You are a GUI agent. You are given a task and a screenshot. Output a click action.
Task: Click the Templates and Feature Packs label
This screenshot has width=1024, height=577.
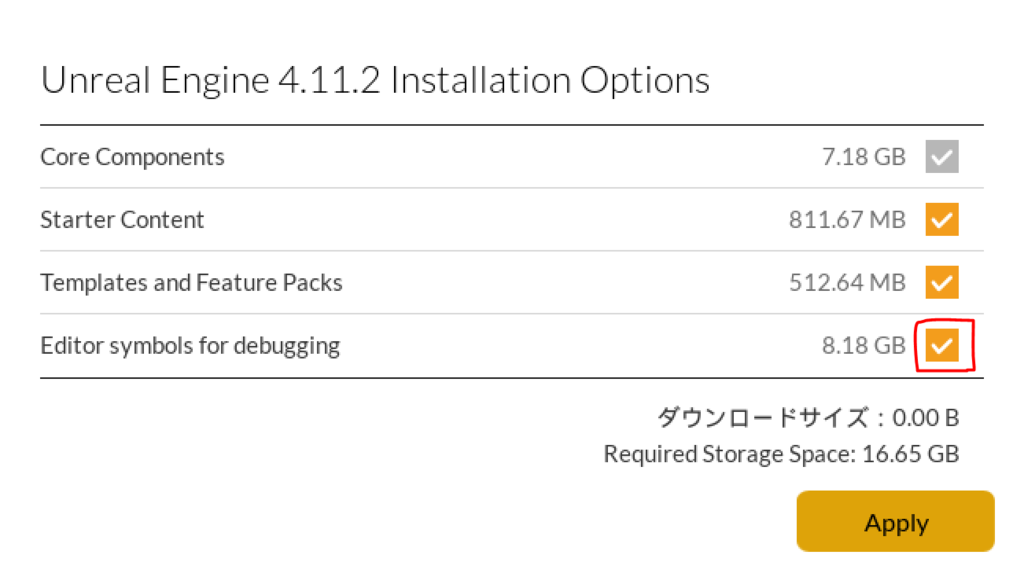point(191,283)
